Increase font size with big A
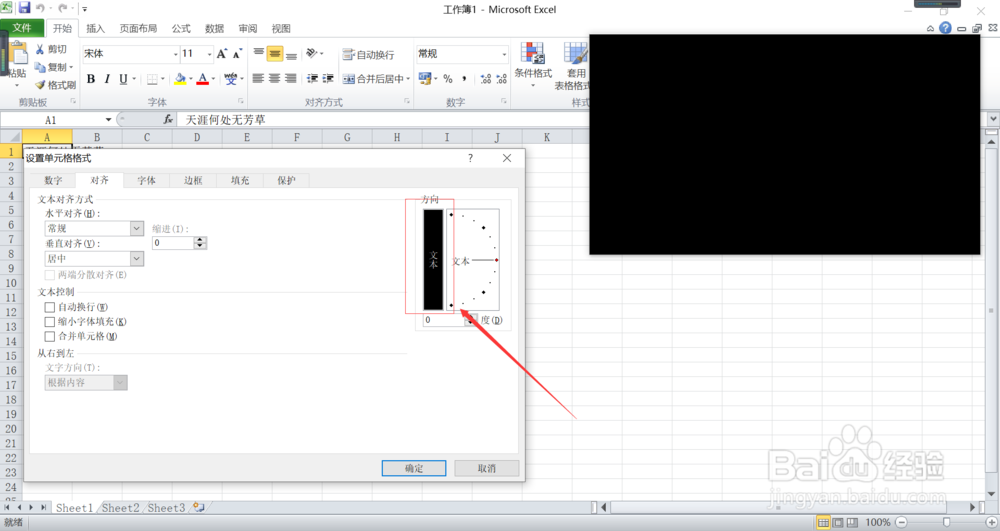The height and width of the screenshot is (531, 1000). tap(221, 54)
